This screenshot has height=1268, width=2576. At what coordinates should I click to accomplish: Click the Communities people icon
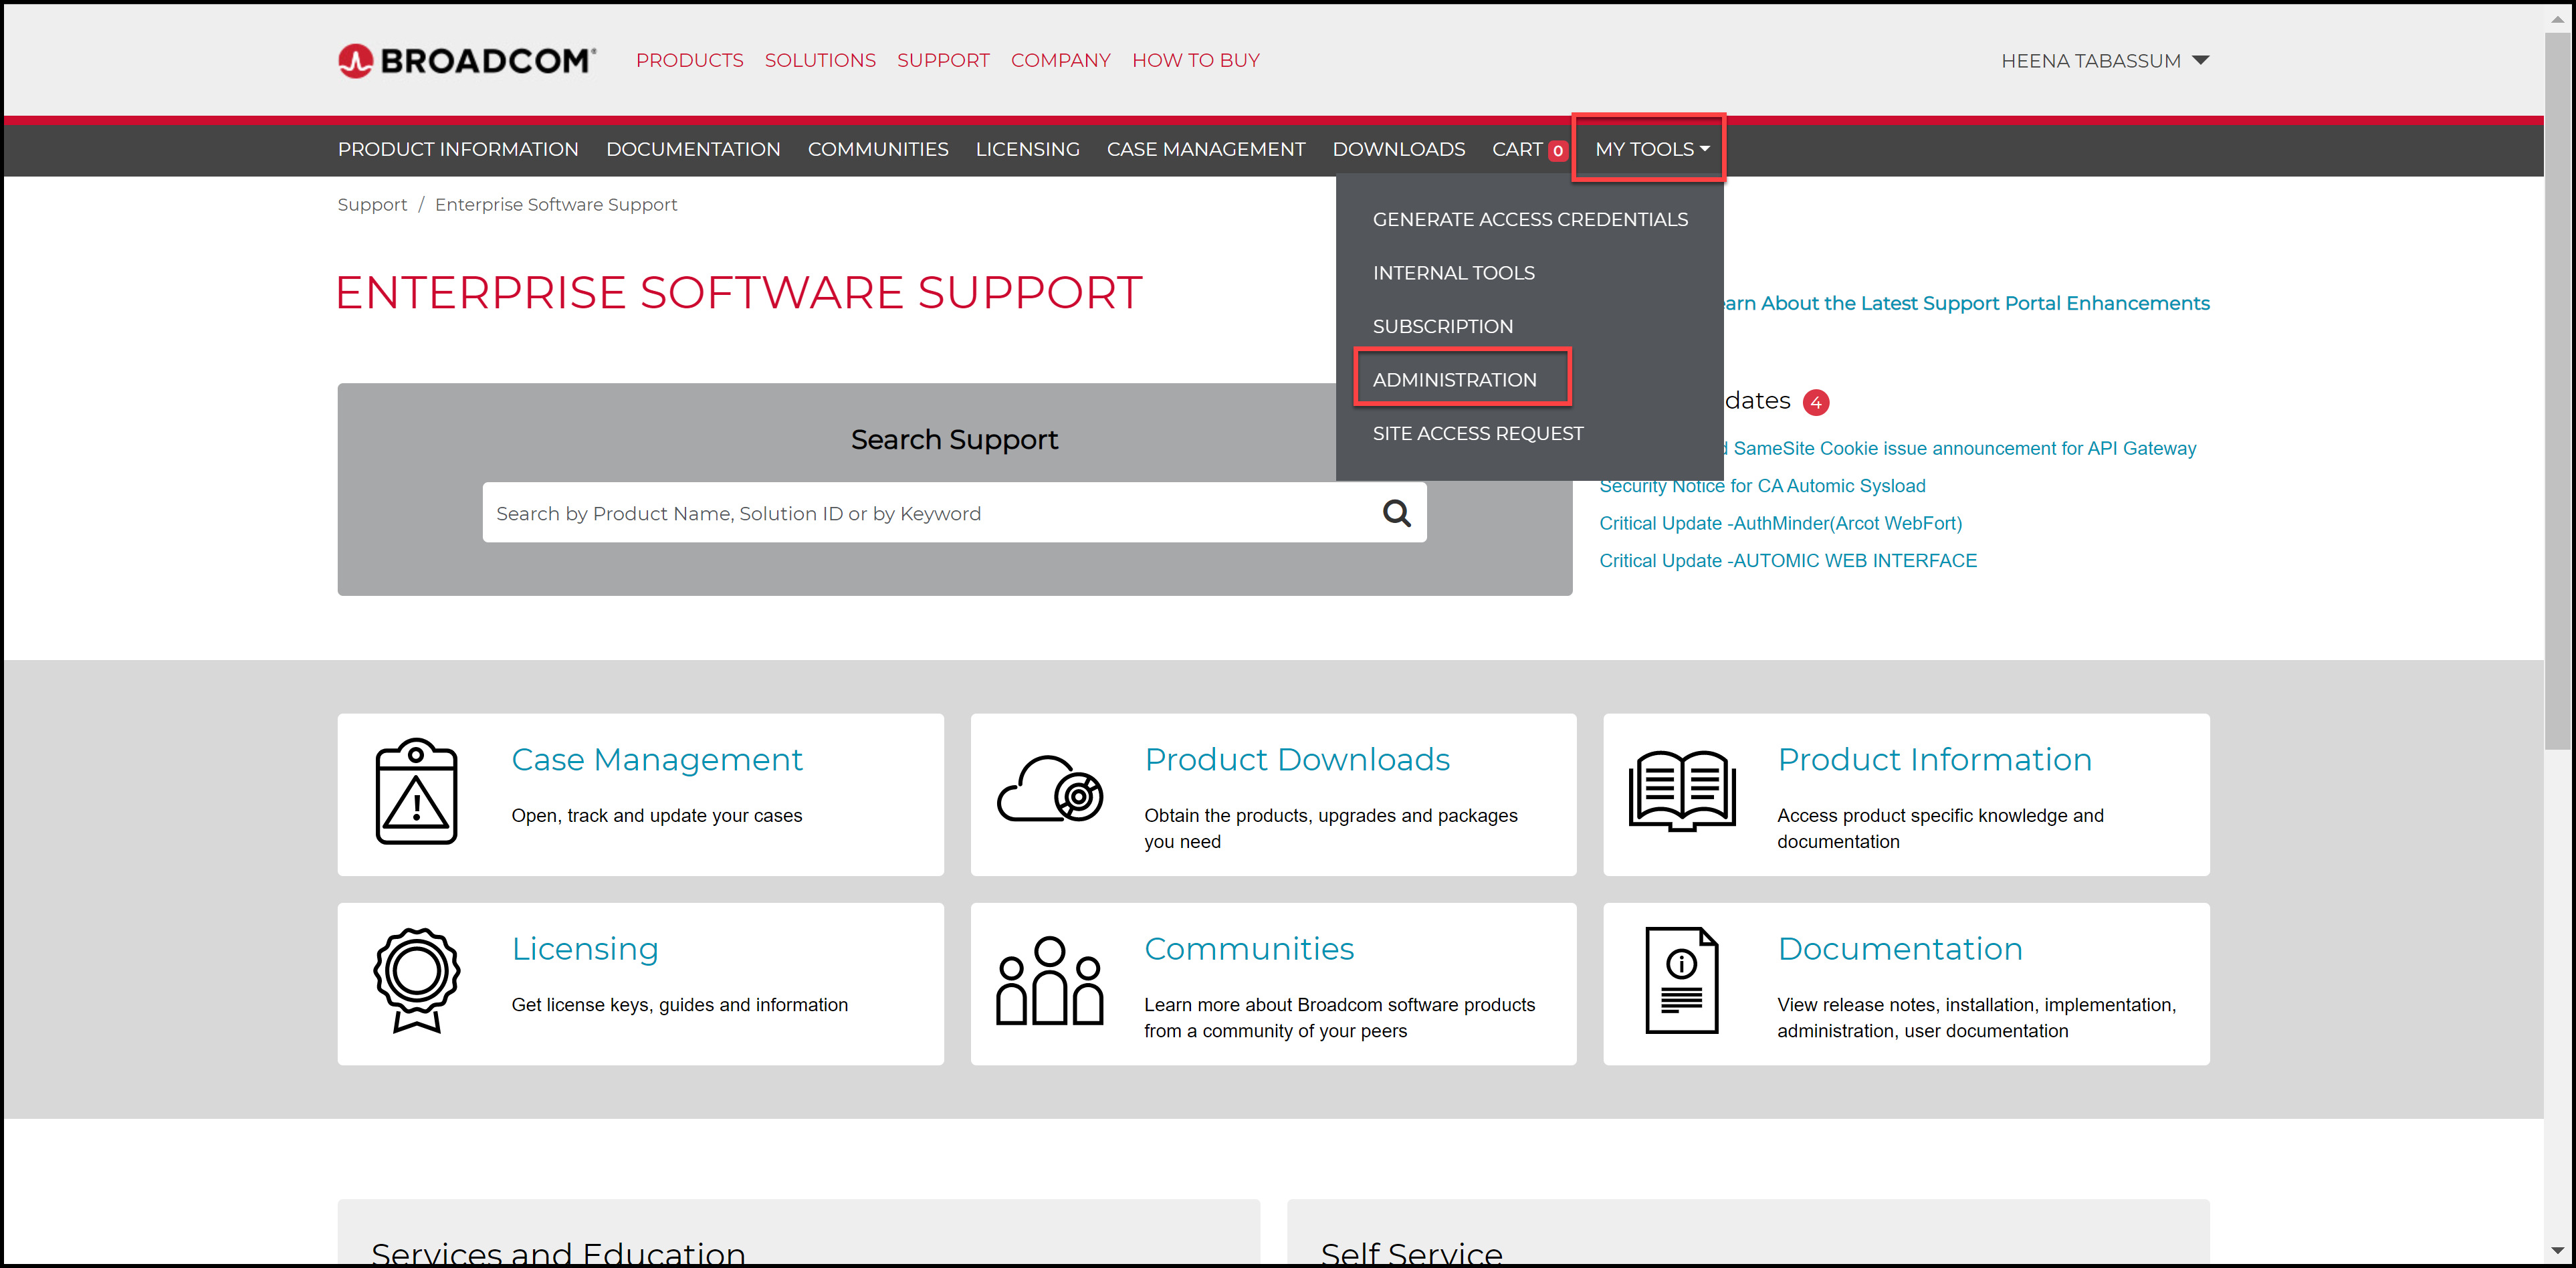1049,981
